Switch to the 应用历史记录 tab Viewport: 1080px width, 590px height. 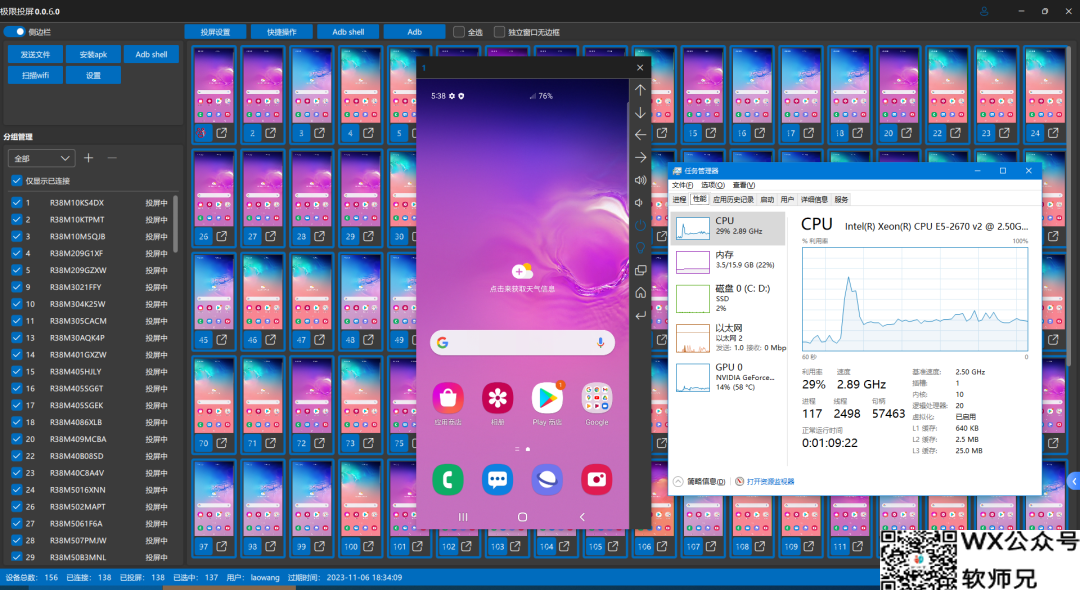(733, 200)
